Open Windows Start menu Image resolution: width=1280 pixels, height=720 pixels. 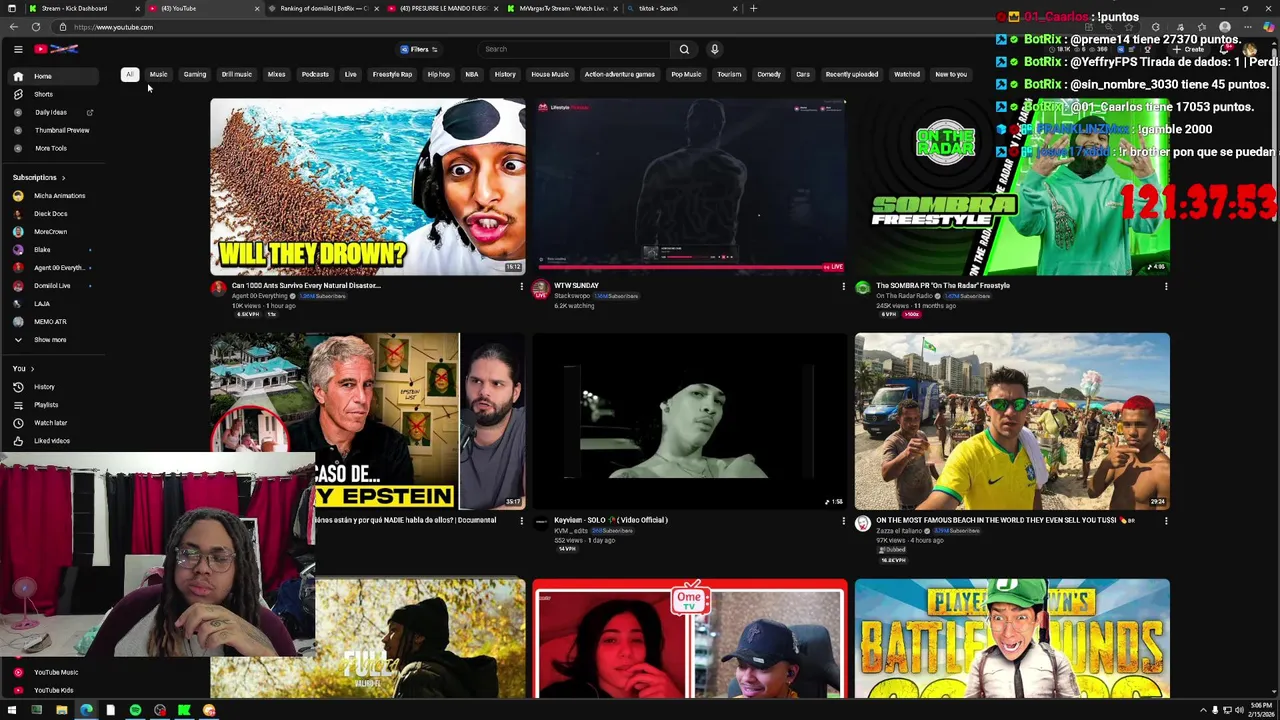tap(12, 710)
